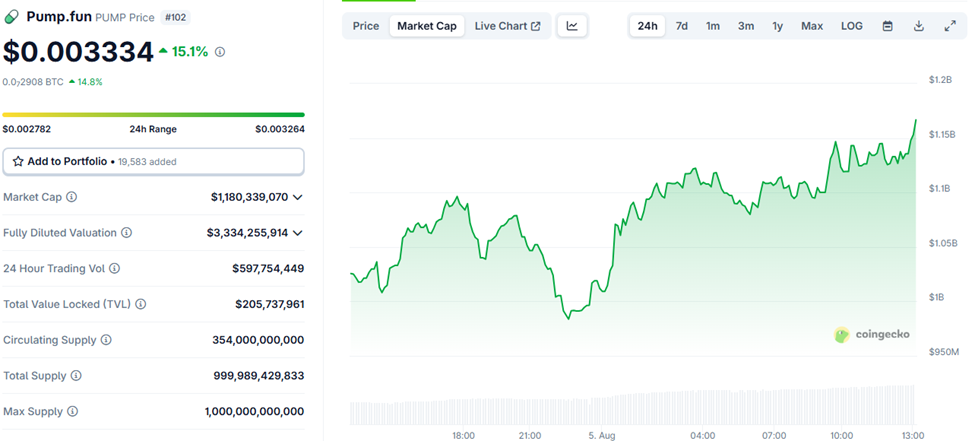Click the 24h Range price bar

(x=153, y=115)
